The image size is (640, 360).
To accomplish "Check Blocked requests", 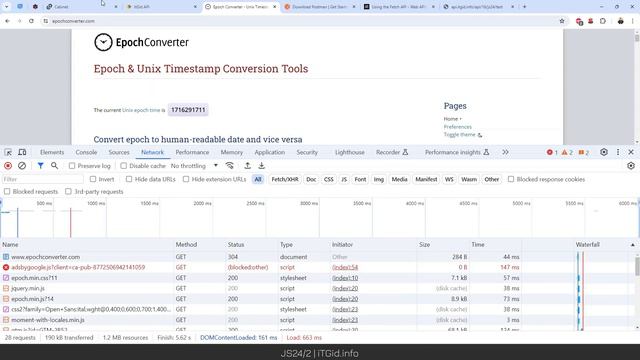I will pos(7,191).
